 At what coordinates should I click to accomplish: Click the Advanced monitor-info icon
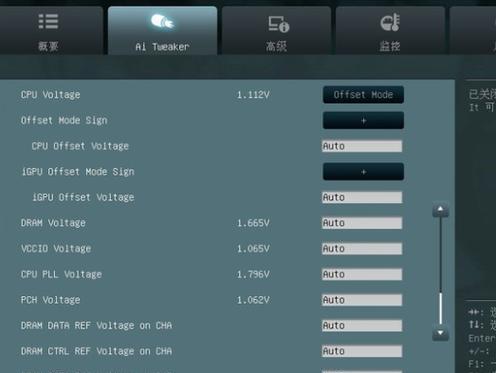(279, 24)
